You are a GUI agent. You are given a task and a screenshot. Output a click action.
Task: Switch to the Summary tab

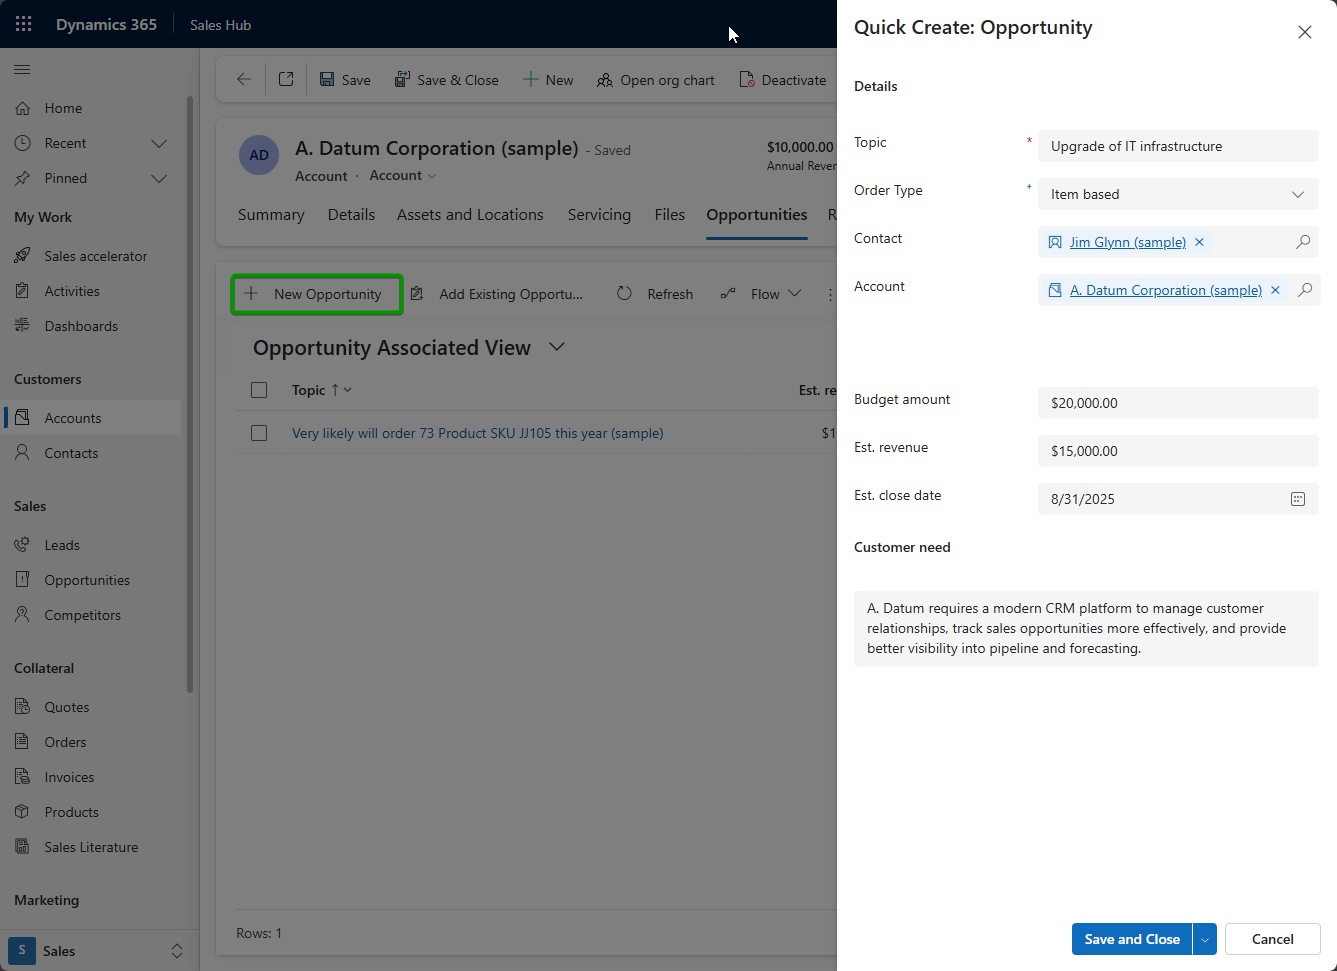(x=271, y=215)
